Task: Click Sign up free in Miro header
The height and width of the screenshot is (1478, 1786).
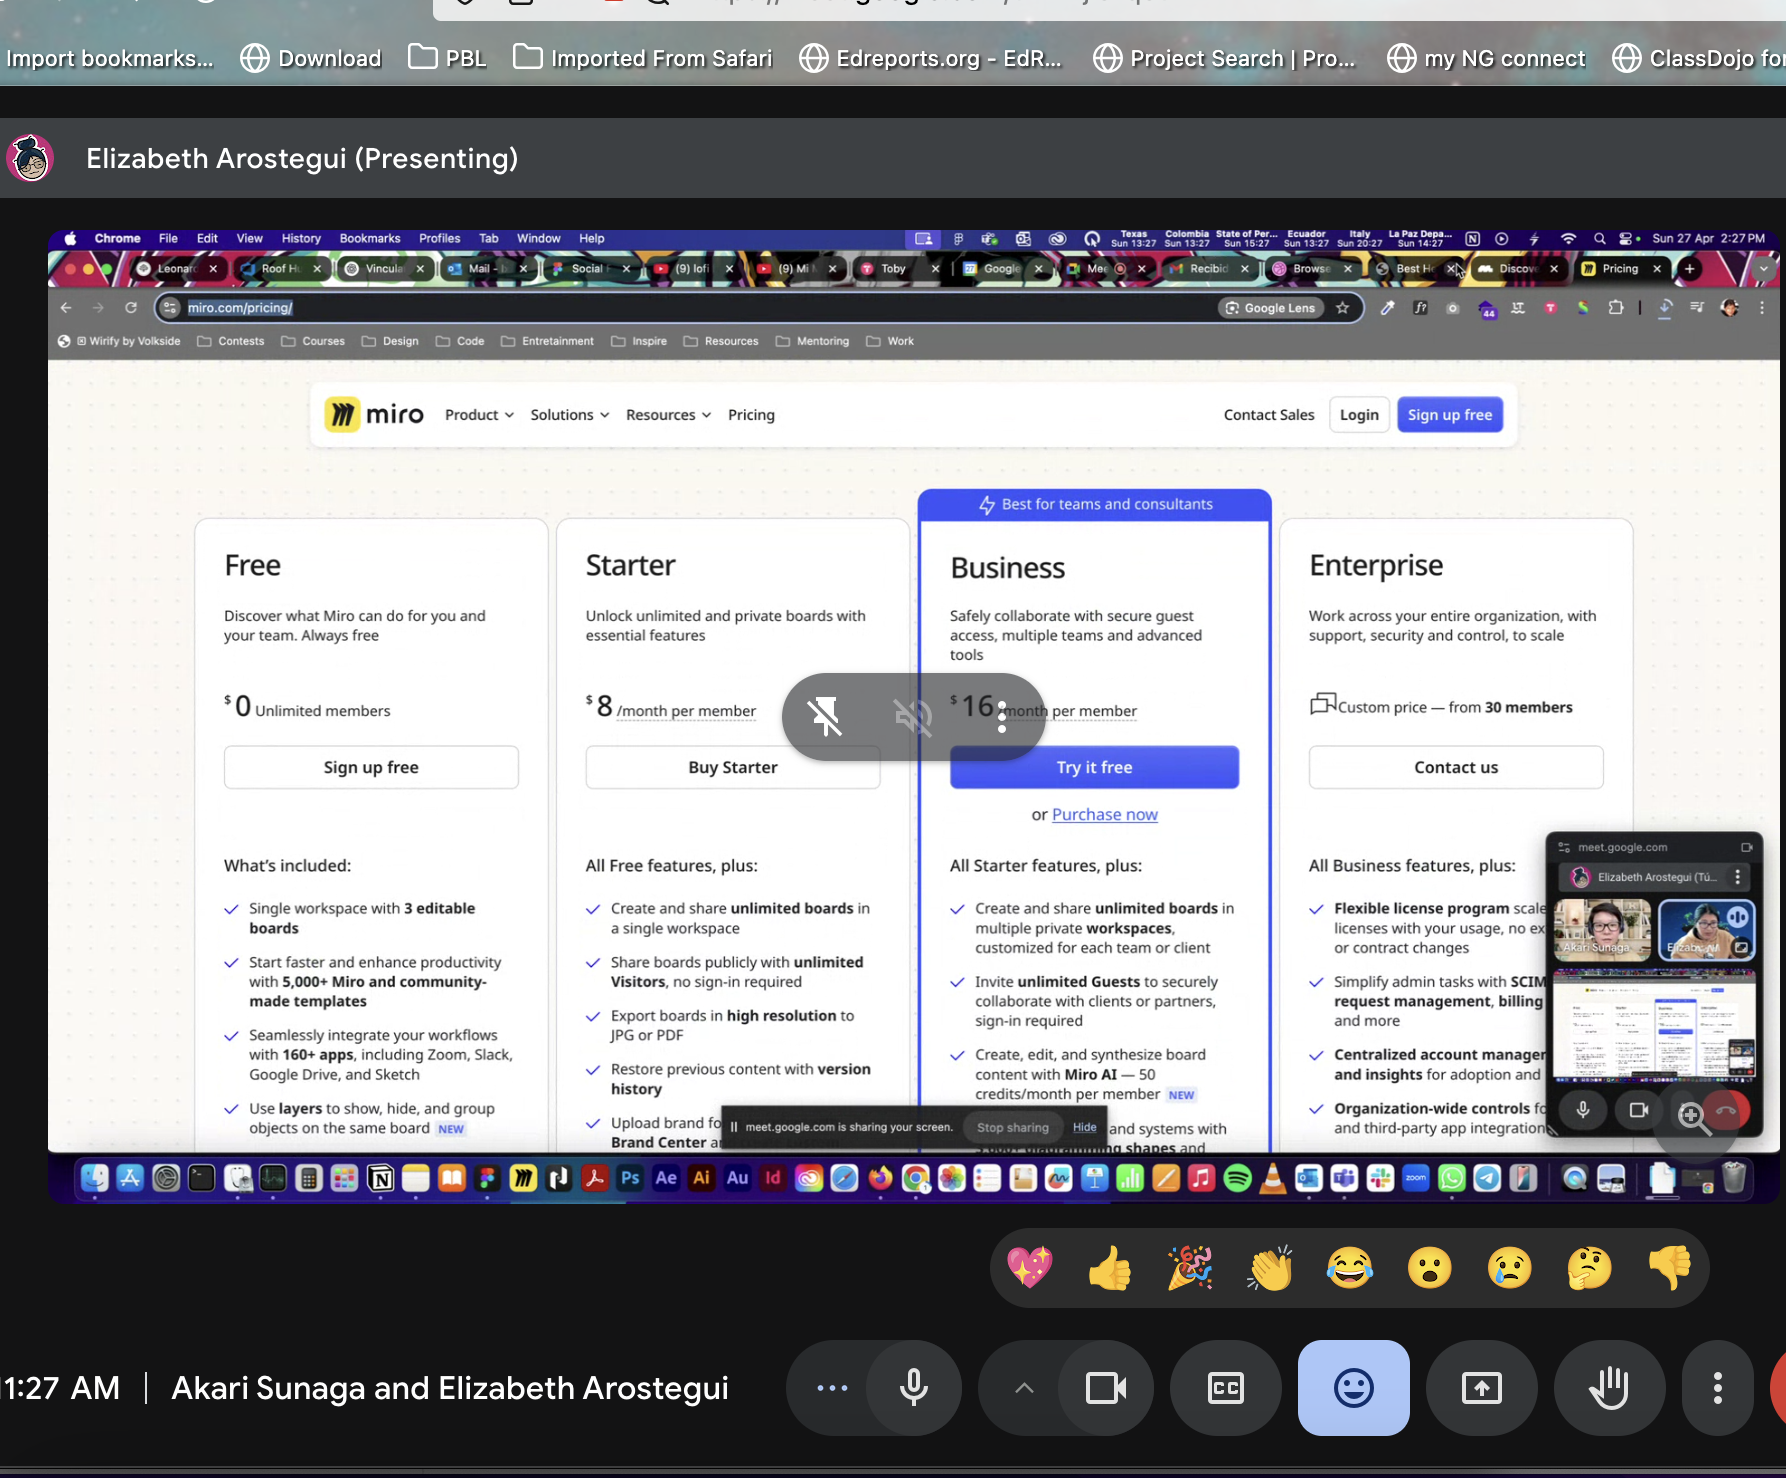Action: tap(1450, 415)
